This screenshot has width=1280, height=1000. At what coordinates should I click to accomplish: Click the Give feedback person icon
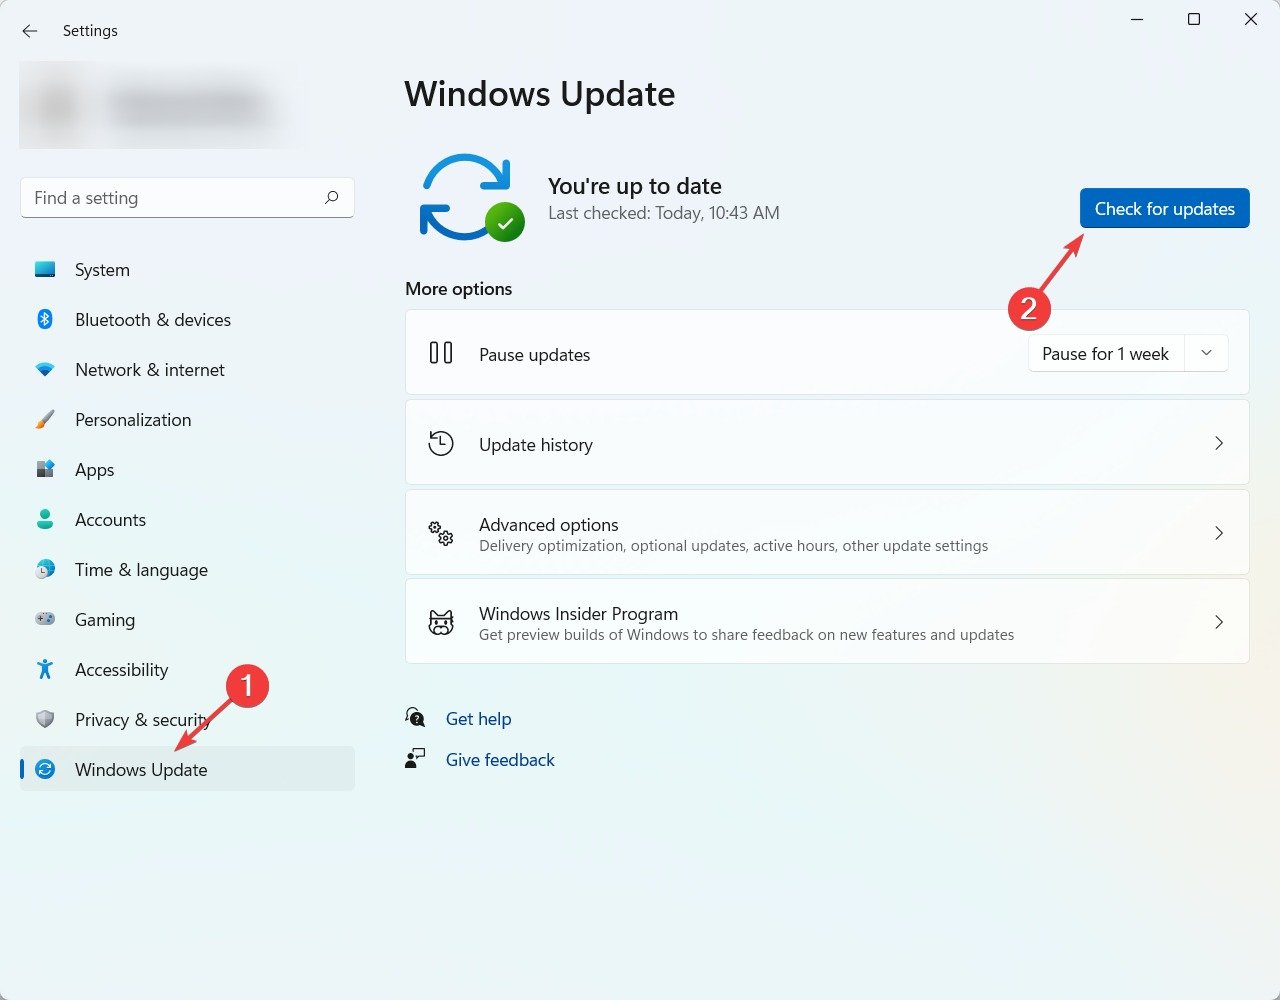coord(415,759)
